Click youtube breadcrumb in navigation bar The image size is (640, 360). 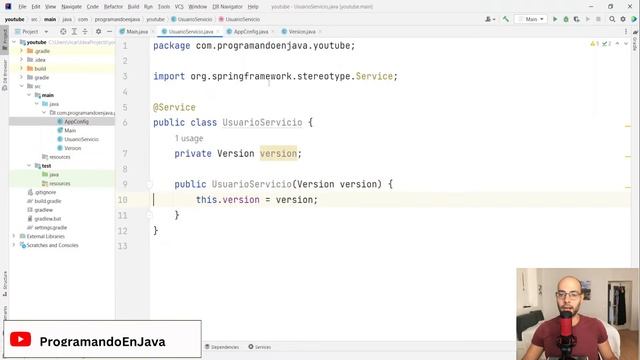[155, 19]
